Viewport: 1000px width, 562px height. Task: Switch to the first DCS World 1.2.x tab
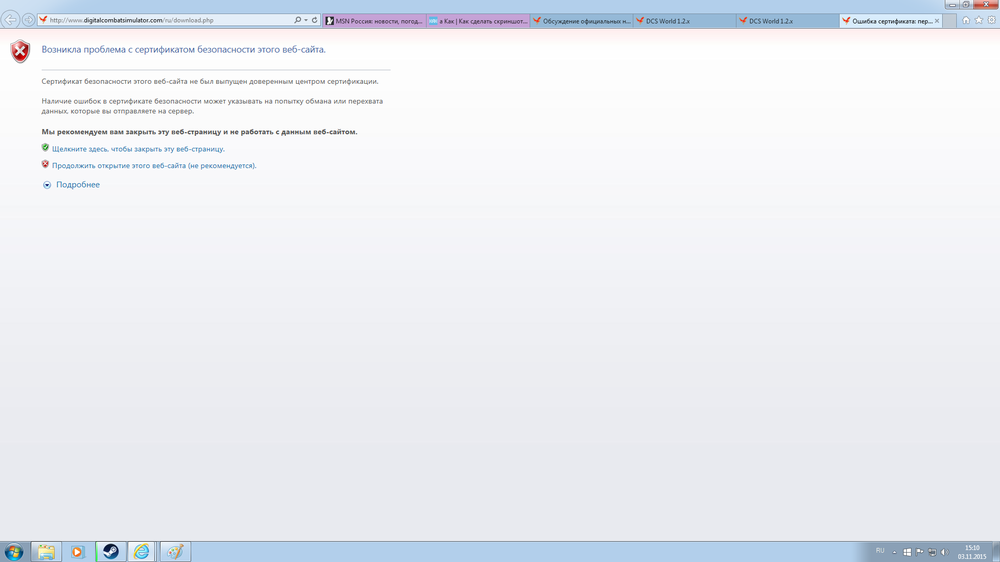(685, 21)
